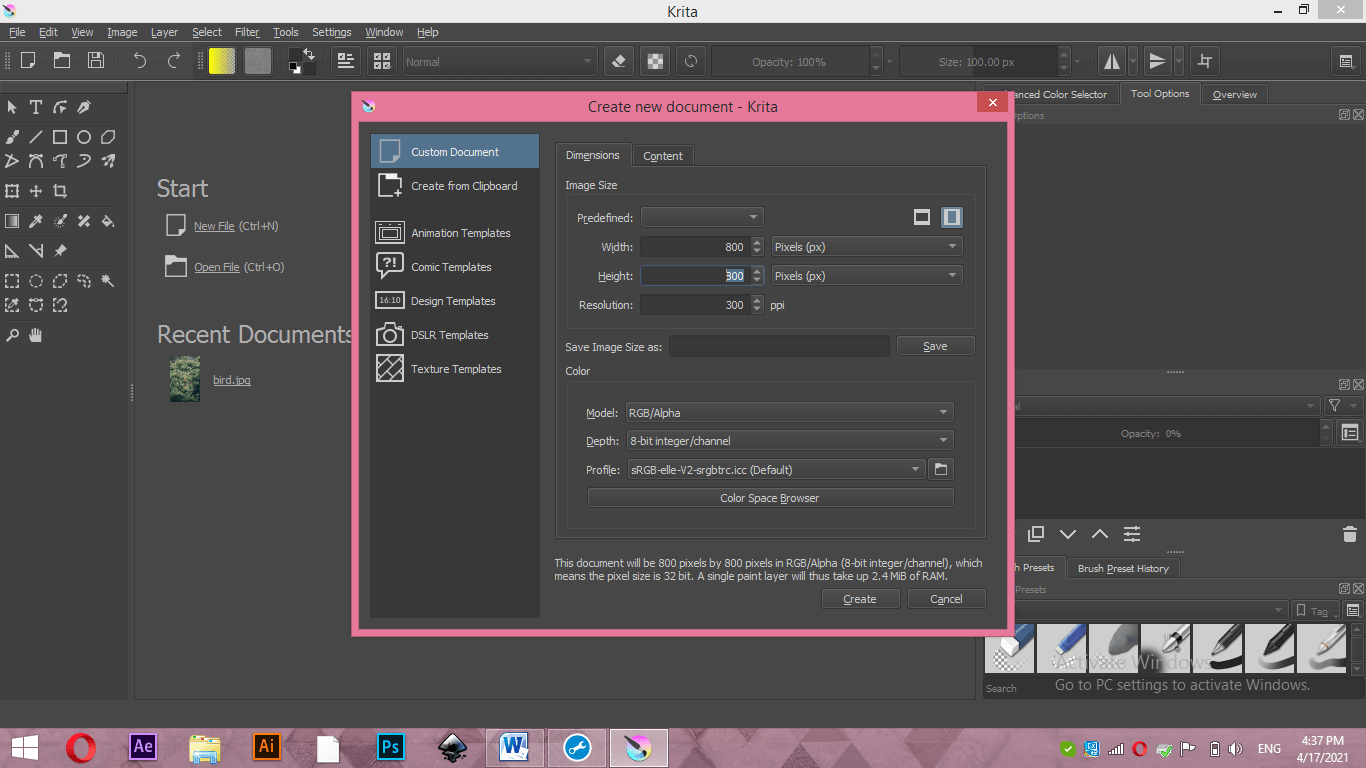Image resolution: width=1366 pixels, height=768 pixels.
Task: Select the Color Picker eyedropper tool
Action: click(x=36, y=221)
